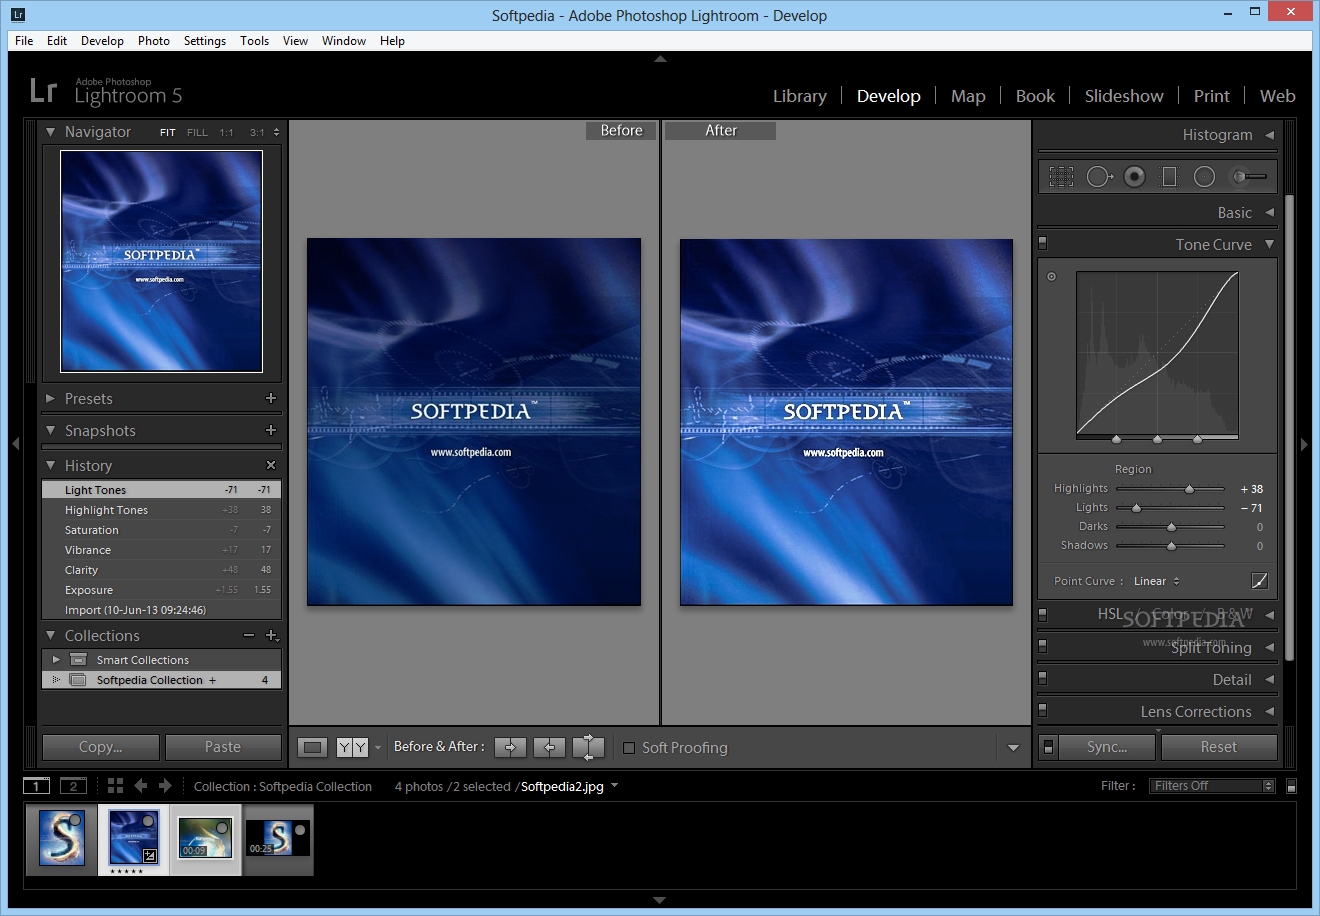Open grid view from filmstrip icon
The width and height of the screenshot is (1320, 916).
[115, 786]
